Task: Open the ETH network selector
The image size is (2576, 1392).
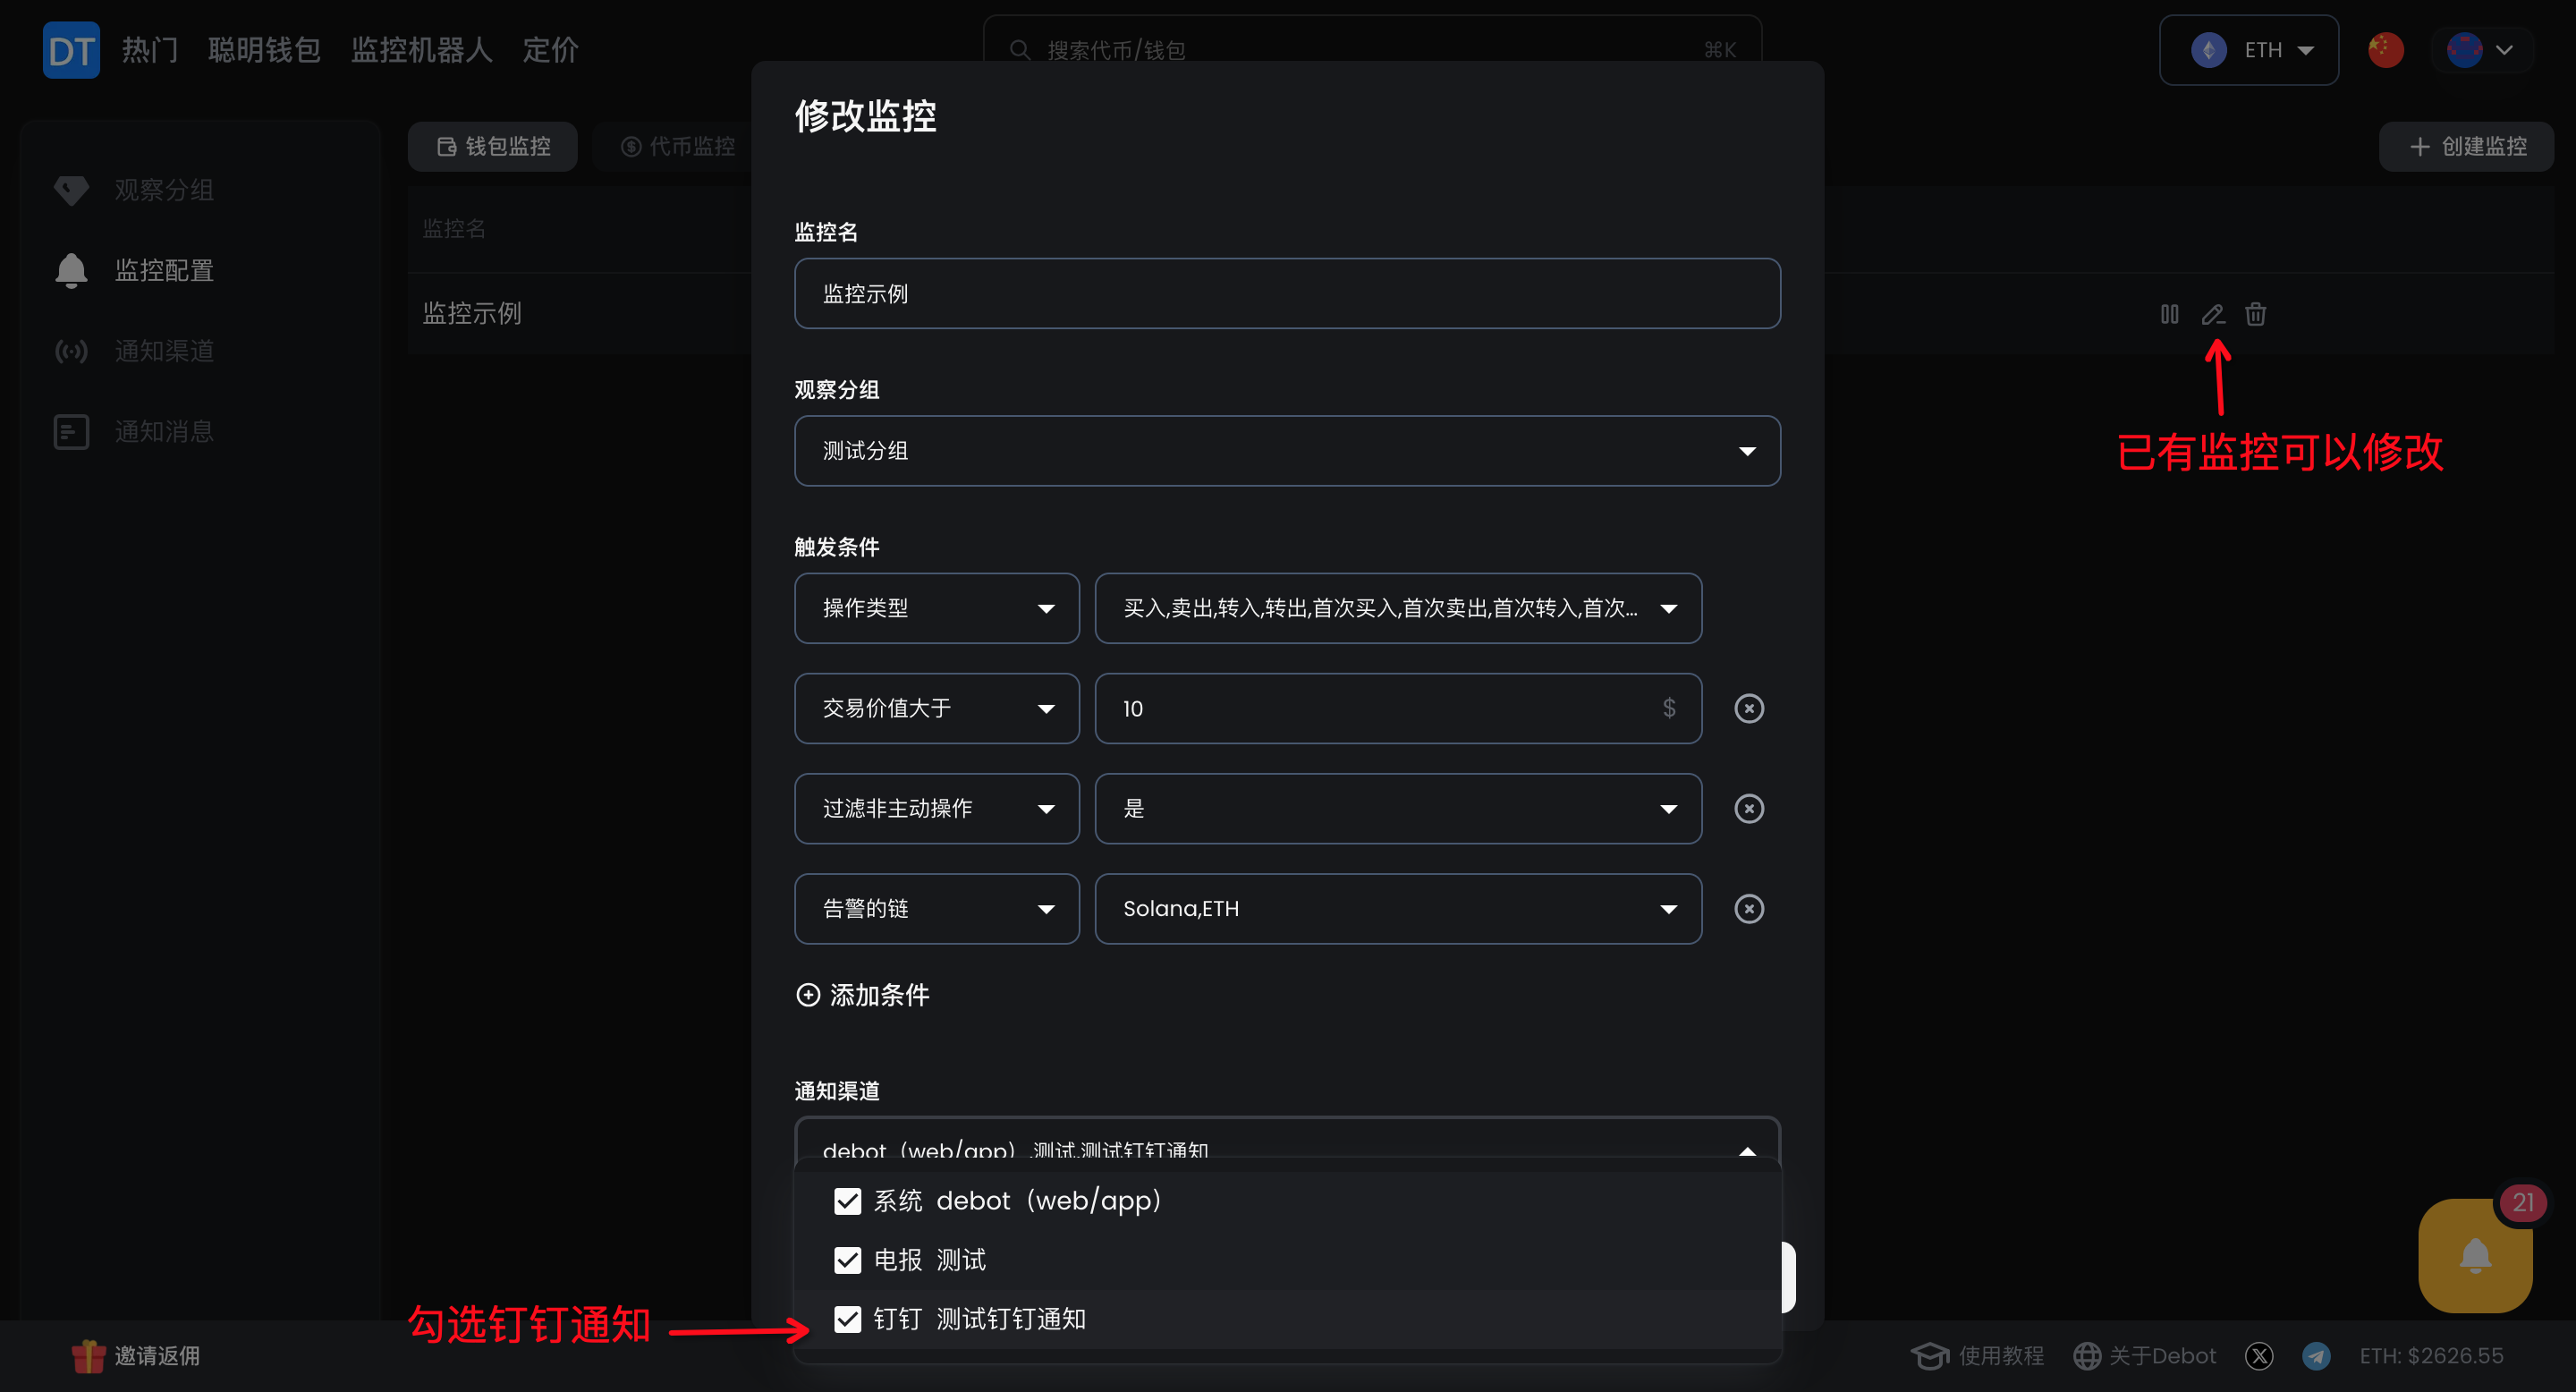Action: click(2249, 50)
